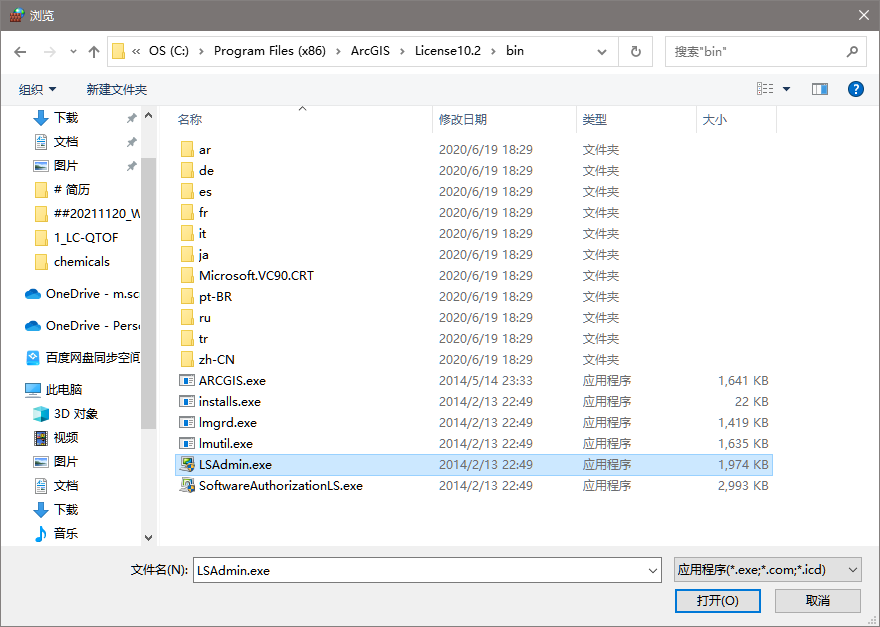Image resolution: width=880 pixels, height=627 pixels.
Task: Close the 浏览 dialog
Action: pyautogui.click(x=864, y=15)
